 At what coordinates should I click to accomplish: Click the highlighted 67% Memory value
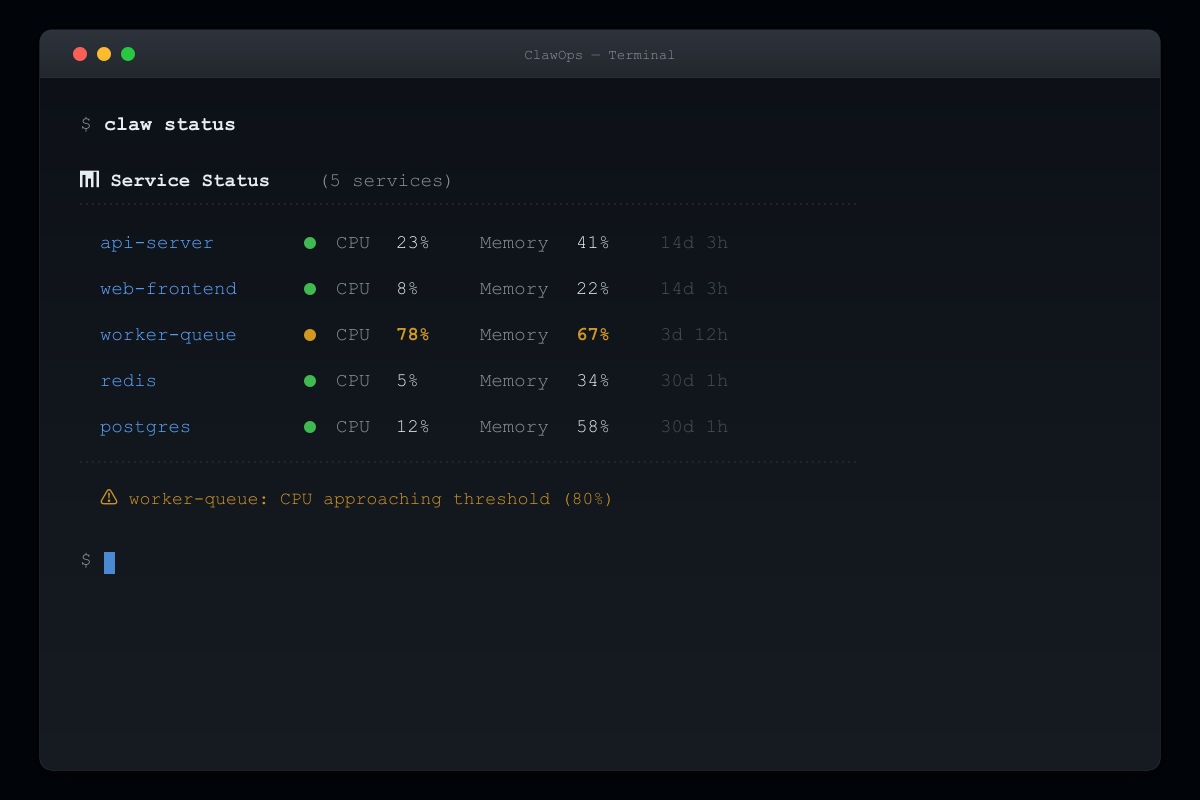593,335
